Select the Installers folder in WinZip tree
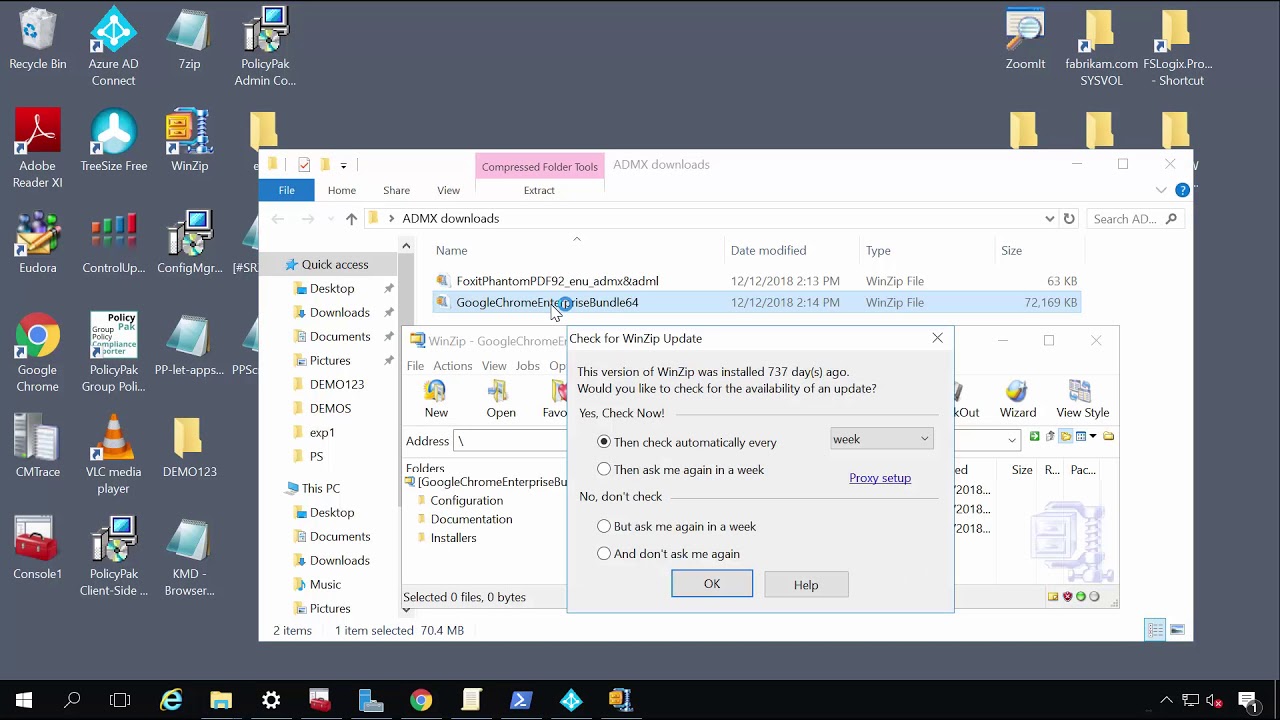 pyautogui.click(x=453, y=538)
